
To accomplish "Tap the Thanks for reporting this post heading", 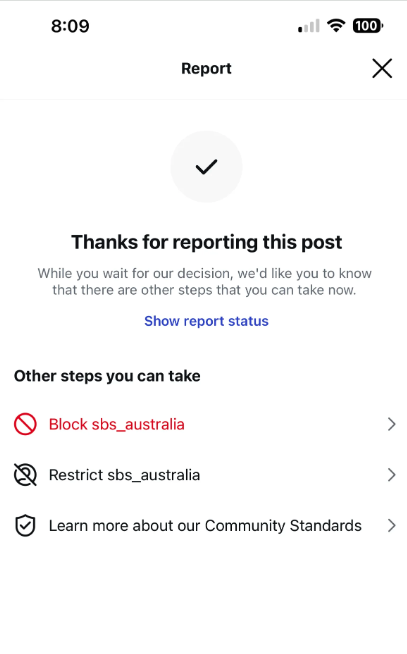I will pyautogui.click(x=206, y=242).
